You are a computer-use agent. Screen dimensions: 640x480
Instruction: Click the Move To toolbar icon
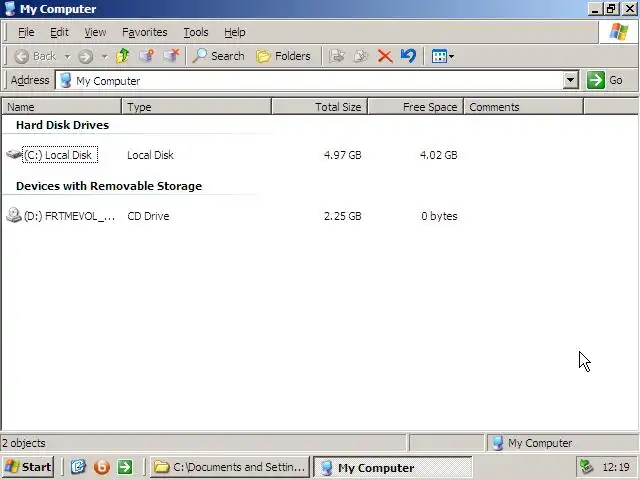coord(337,56)
